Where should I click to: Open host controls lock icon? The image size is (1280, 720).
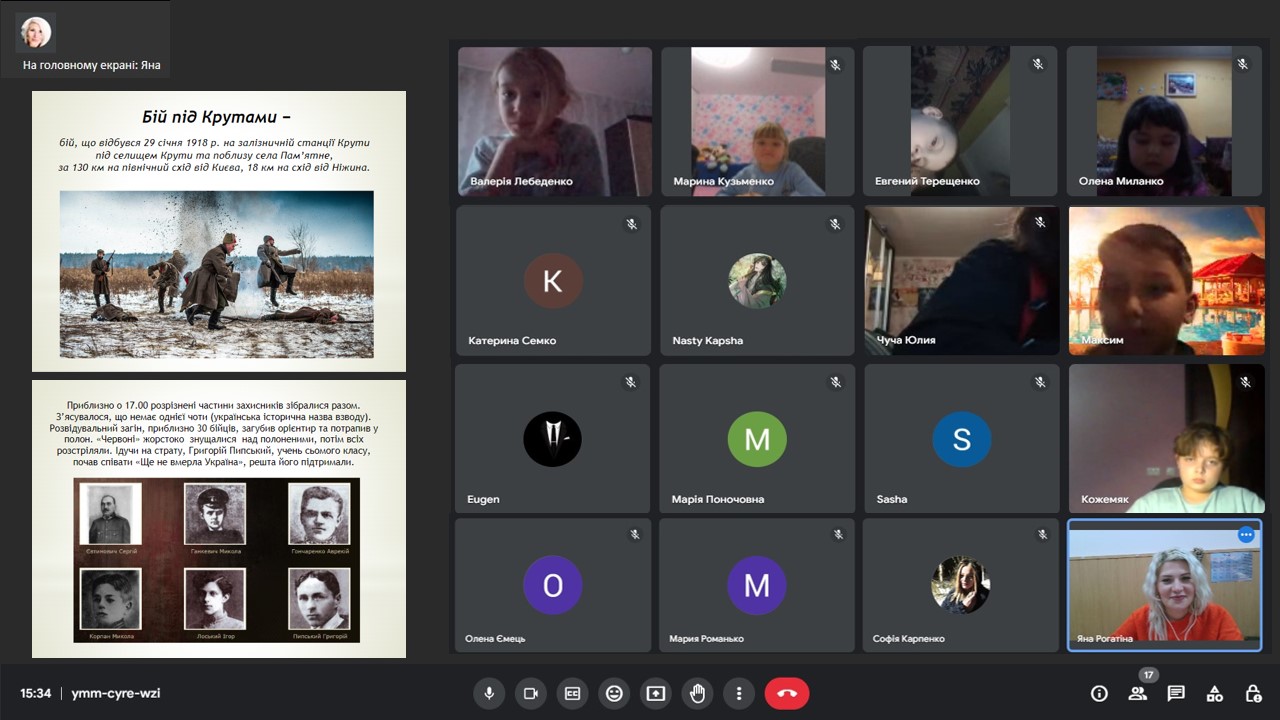[1253, 693]
